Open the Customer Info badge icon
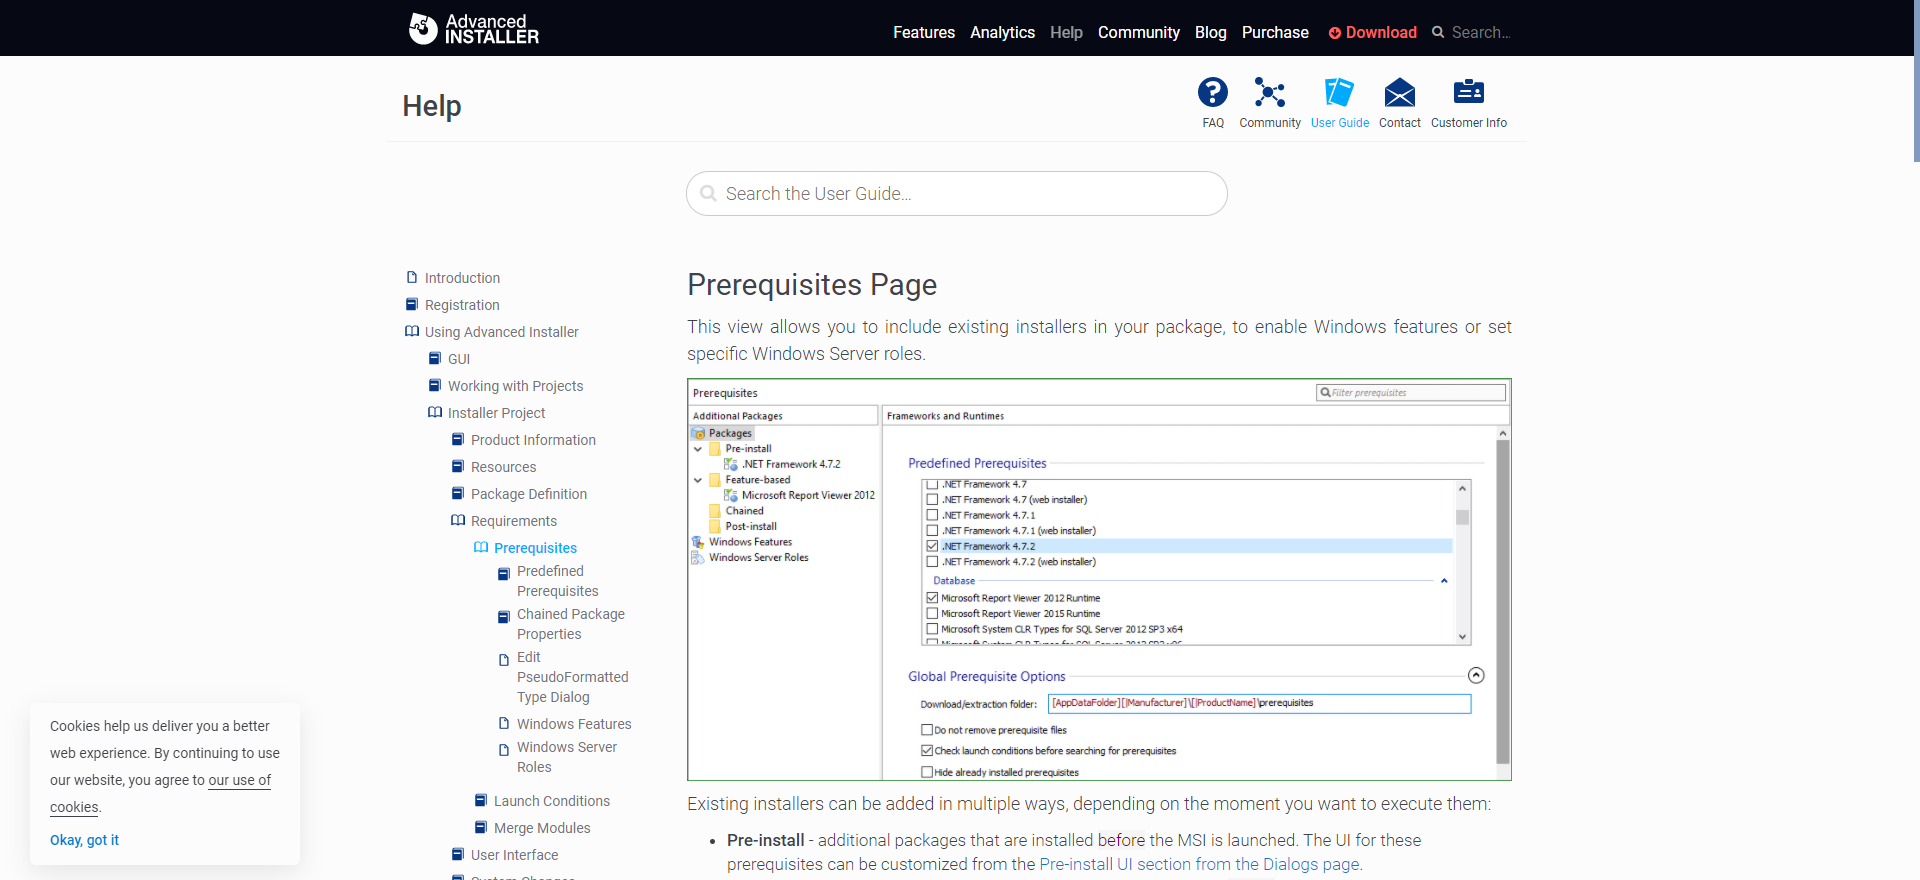Viewport: 1920px width, 880px height. click(x=1469, y=93)
